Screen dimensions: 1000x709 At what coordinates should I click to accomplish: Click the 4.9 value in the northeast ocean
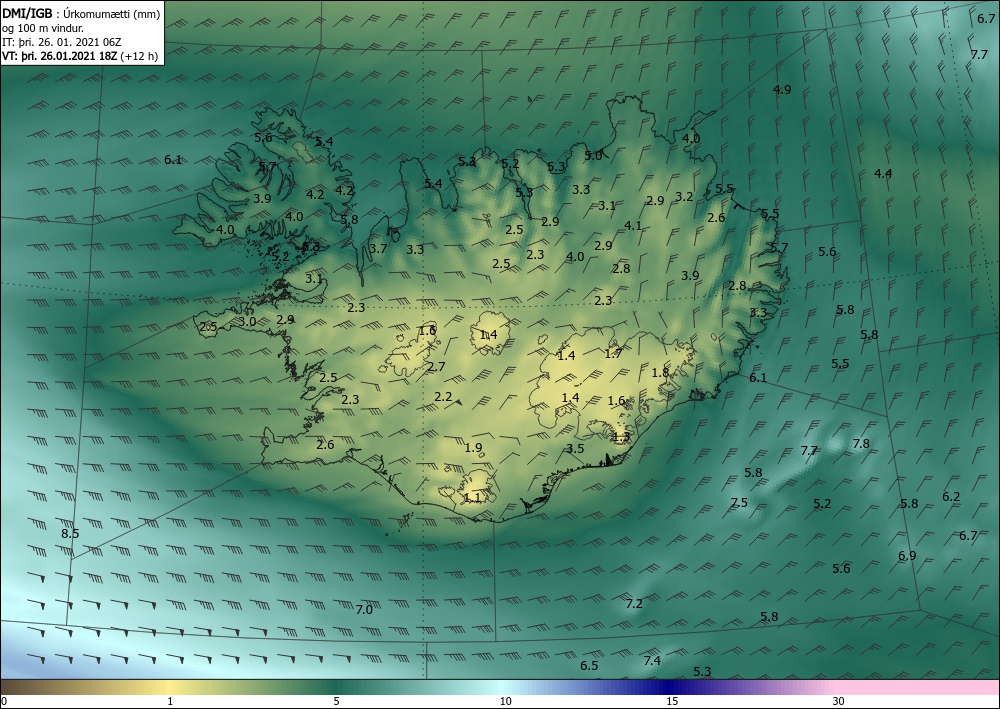click(x=782, y=89)
